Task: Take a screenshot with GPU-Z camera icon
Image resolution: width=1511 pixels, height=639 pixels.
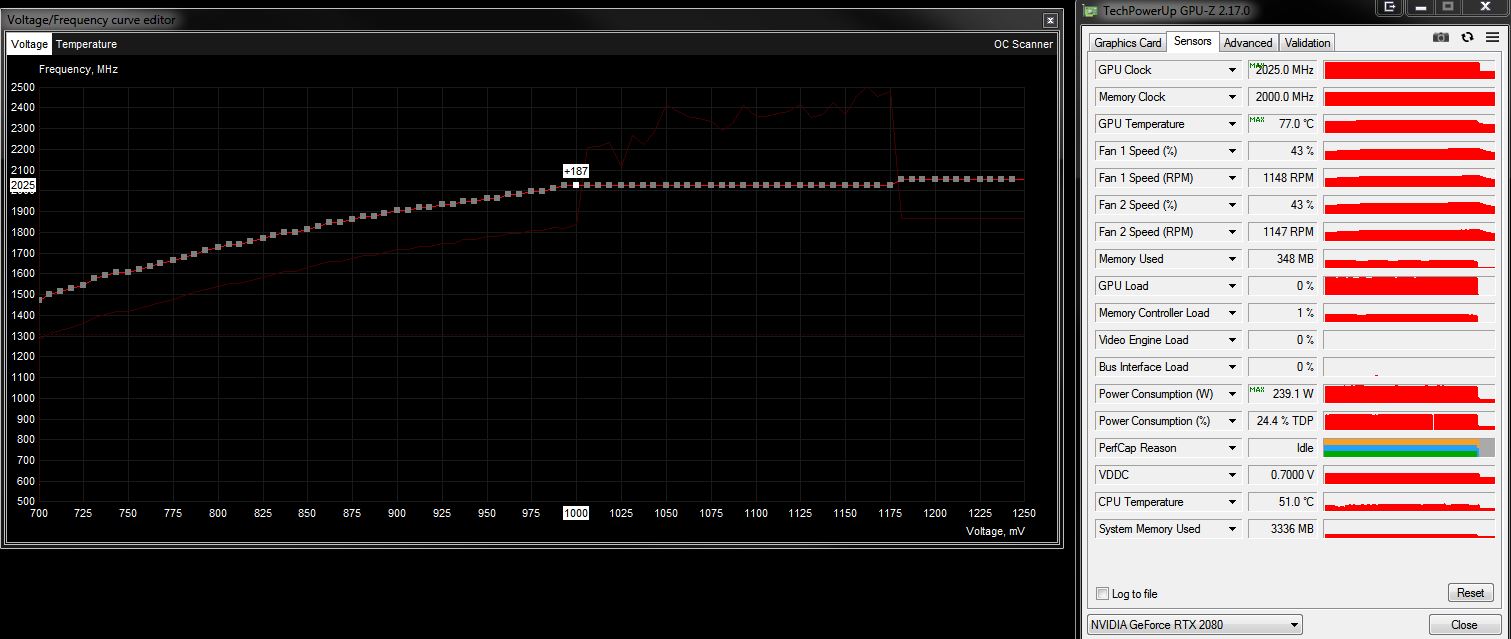Action: coord(1440,37)
